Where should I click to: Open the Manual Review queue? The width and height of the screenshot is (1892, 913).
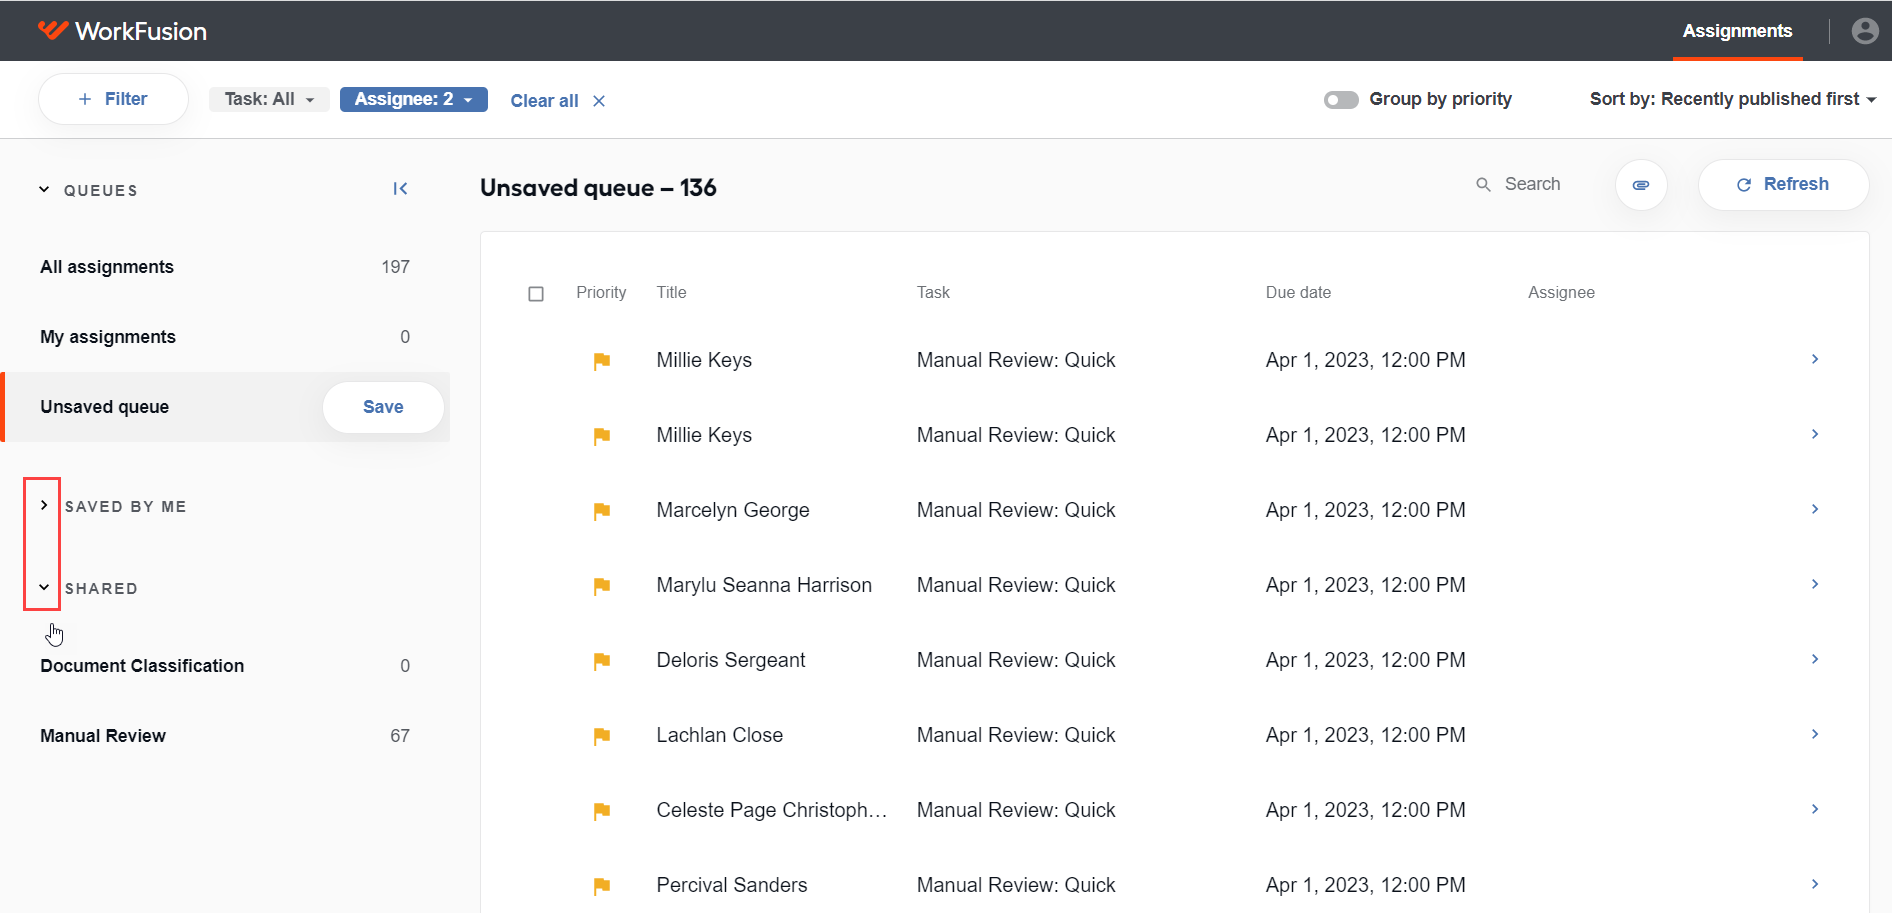[225, 736]
